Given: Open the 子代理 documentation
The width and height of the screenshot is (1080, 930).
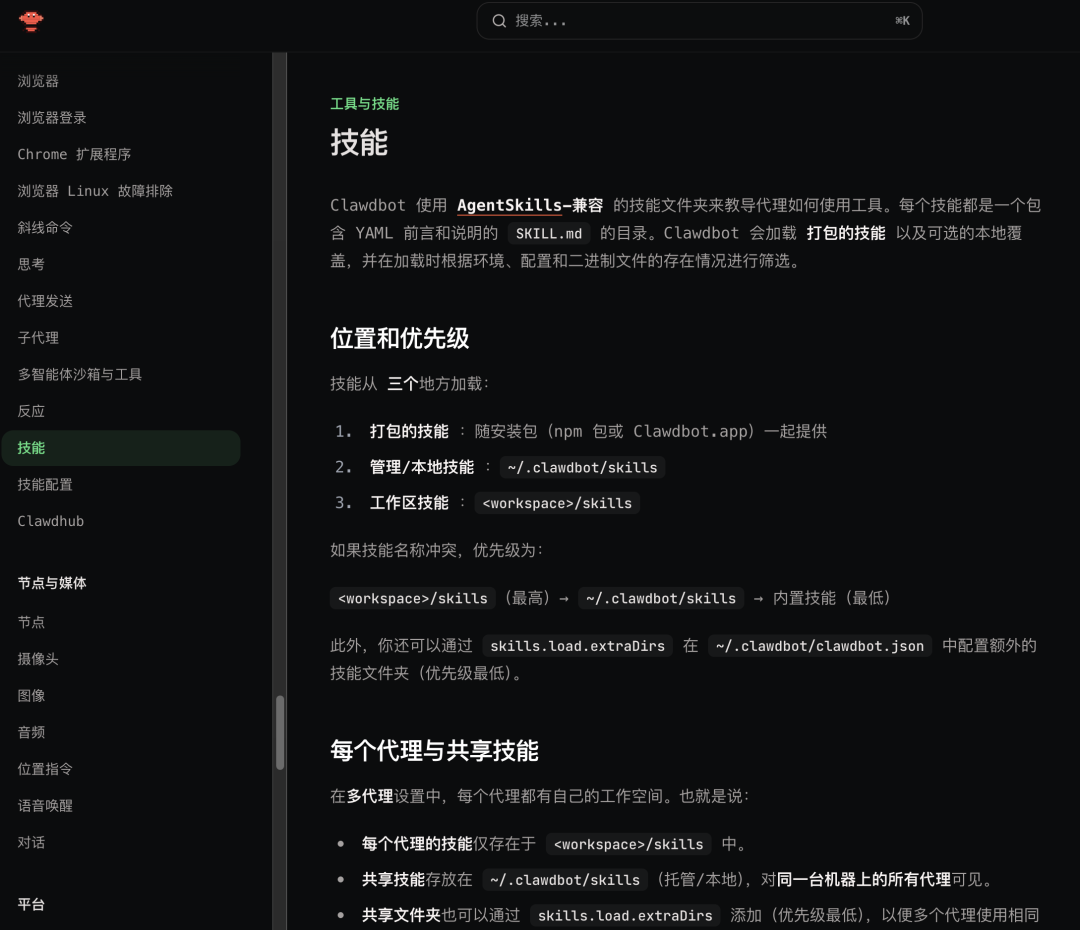Looking at the screenshot, I should tap(38, 337).
